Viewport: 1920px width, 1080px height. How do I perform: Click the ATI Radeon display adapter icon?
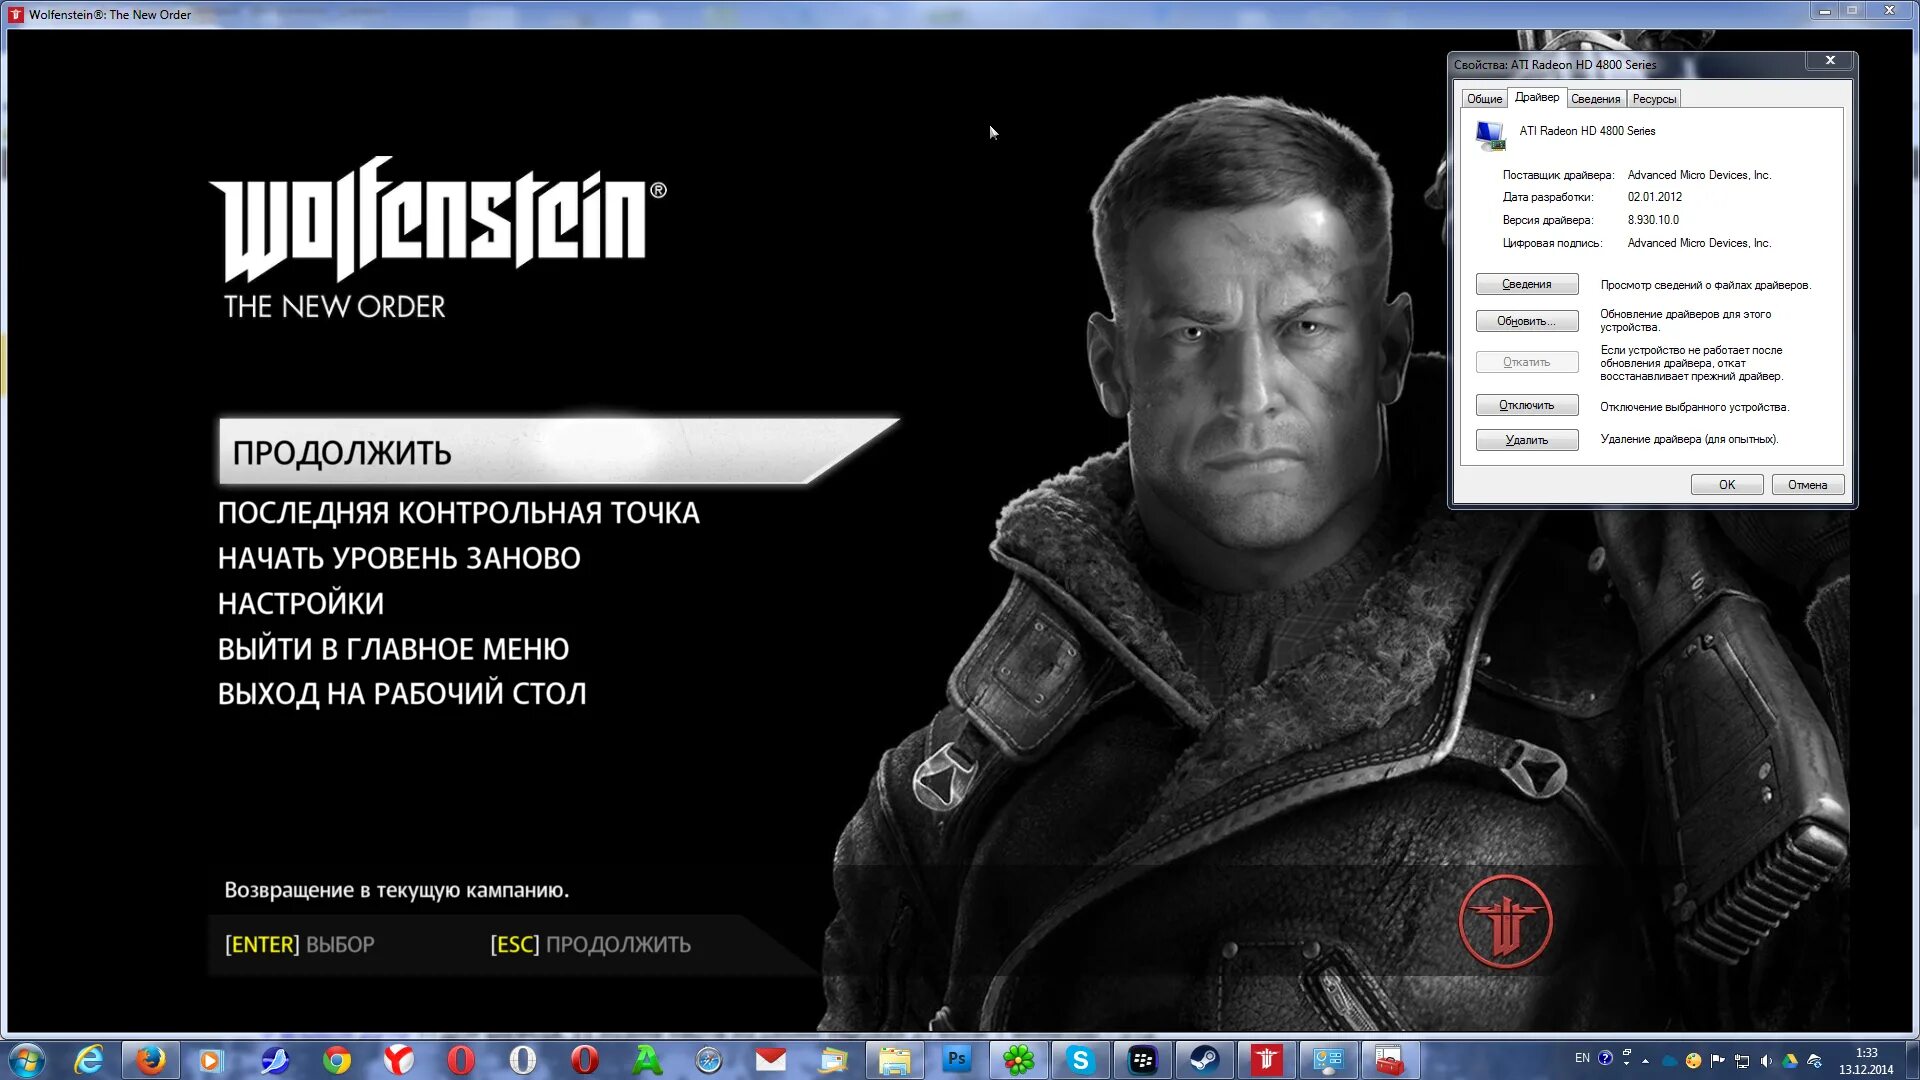[x=1490, y=135]
